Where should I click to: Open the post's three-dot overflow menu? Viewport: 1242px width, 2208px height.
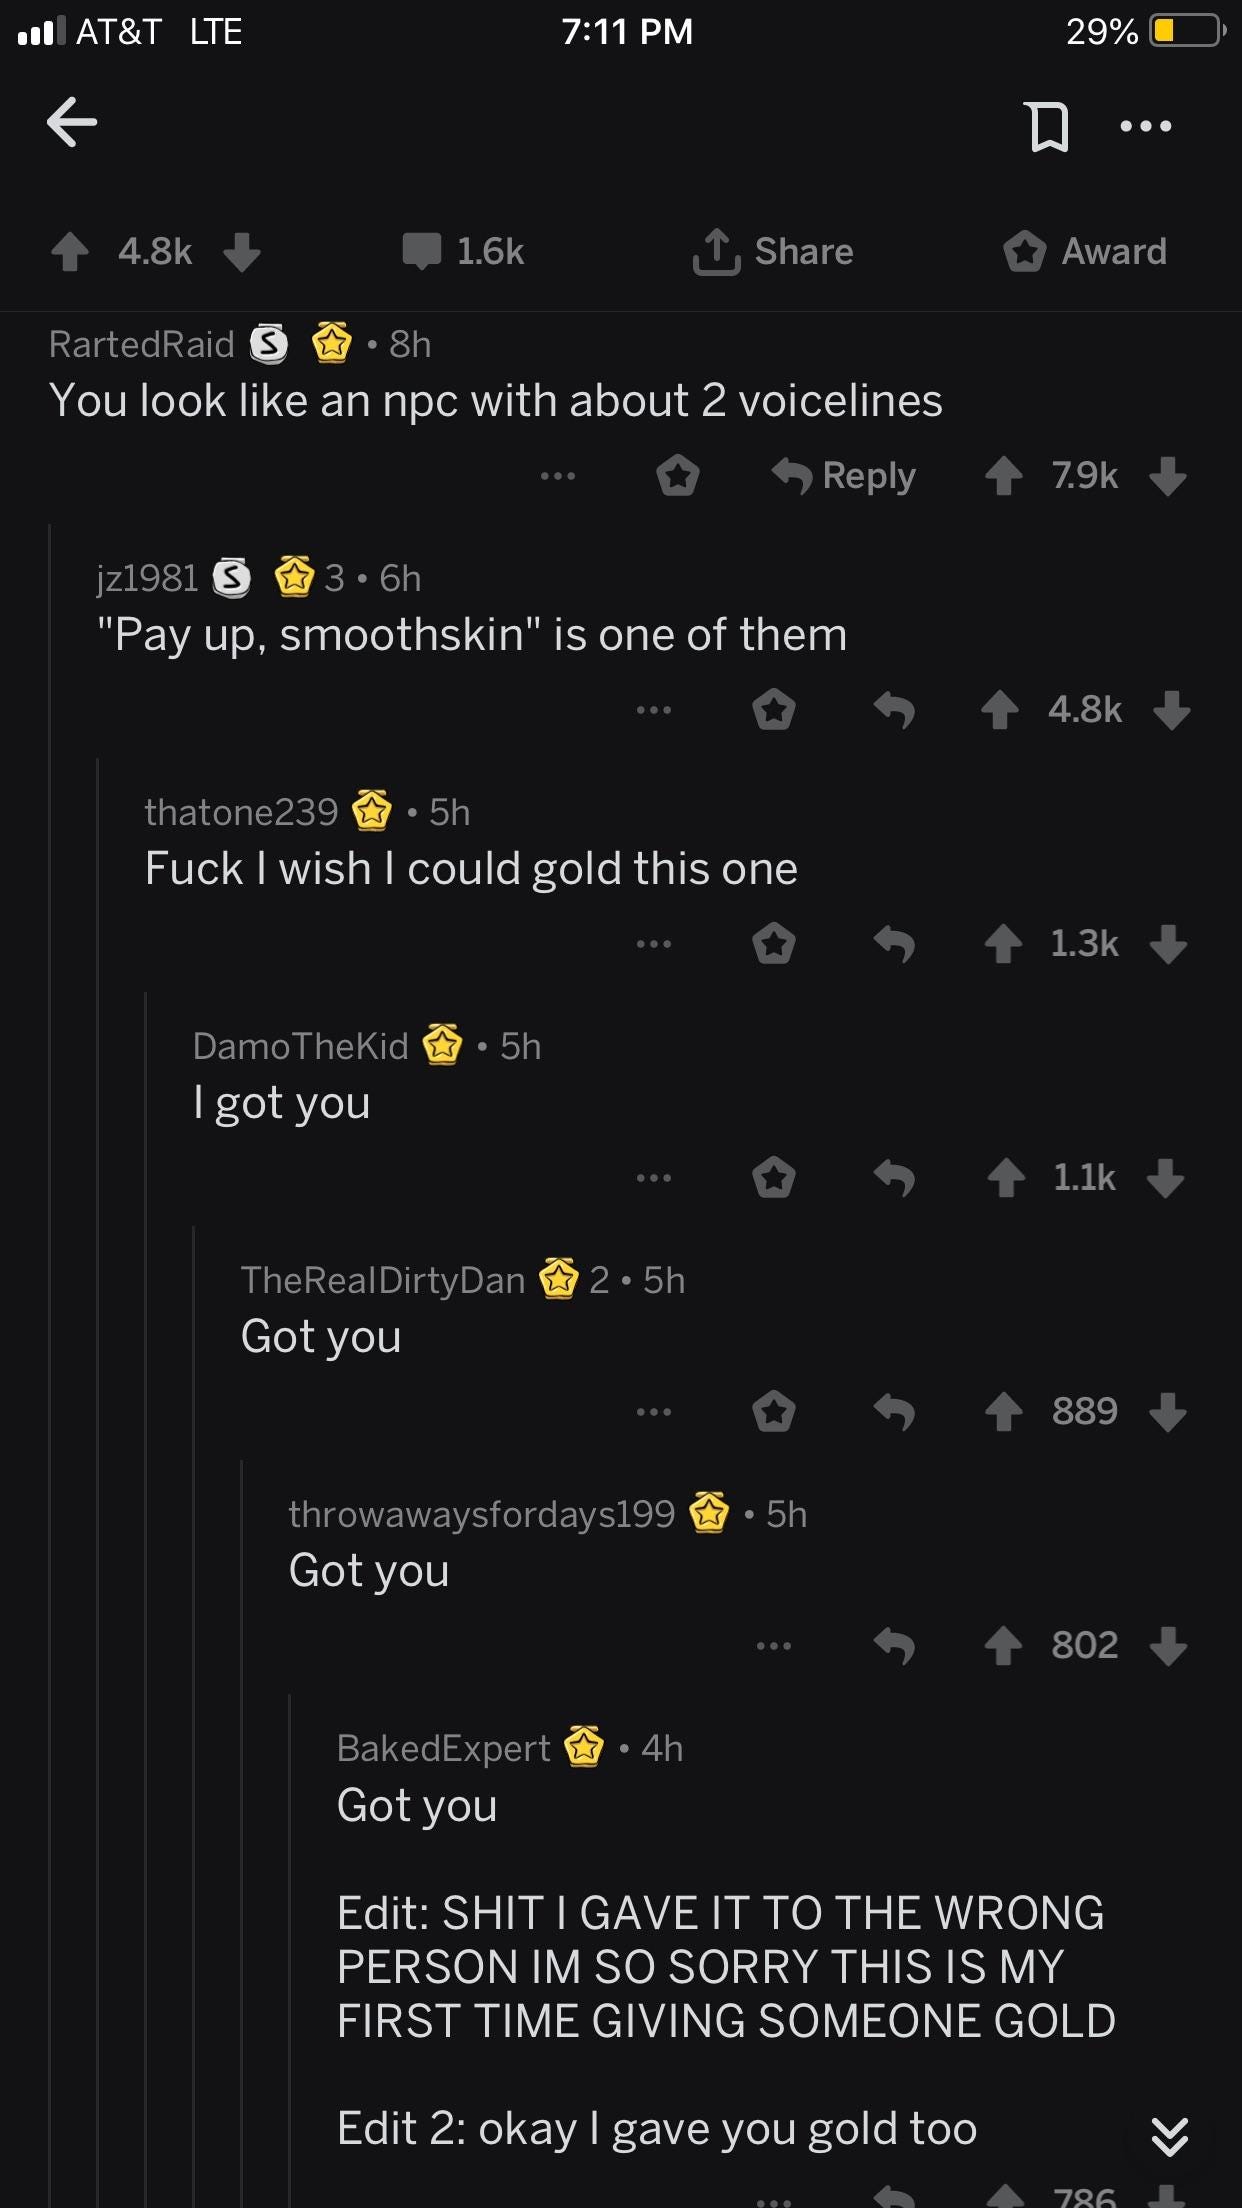click(x=1146, y=126)
